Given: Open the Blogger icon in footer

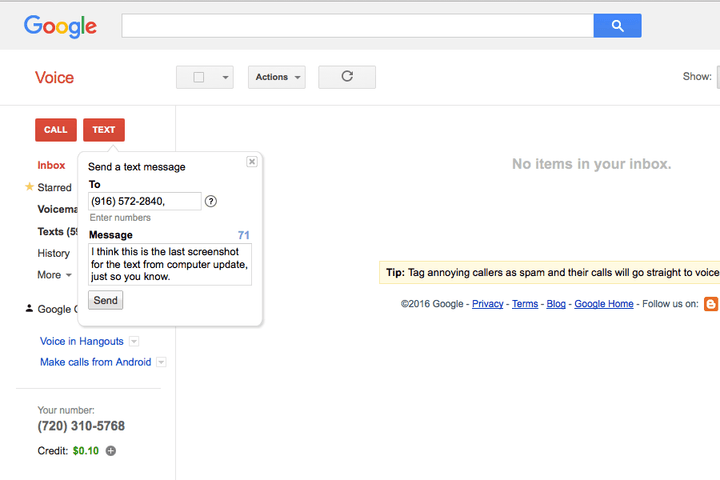Looking at the screenshot, I should tap(711, 304).
